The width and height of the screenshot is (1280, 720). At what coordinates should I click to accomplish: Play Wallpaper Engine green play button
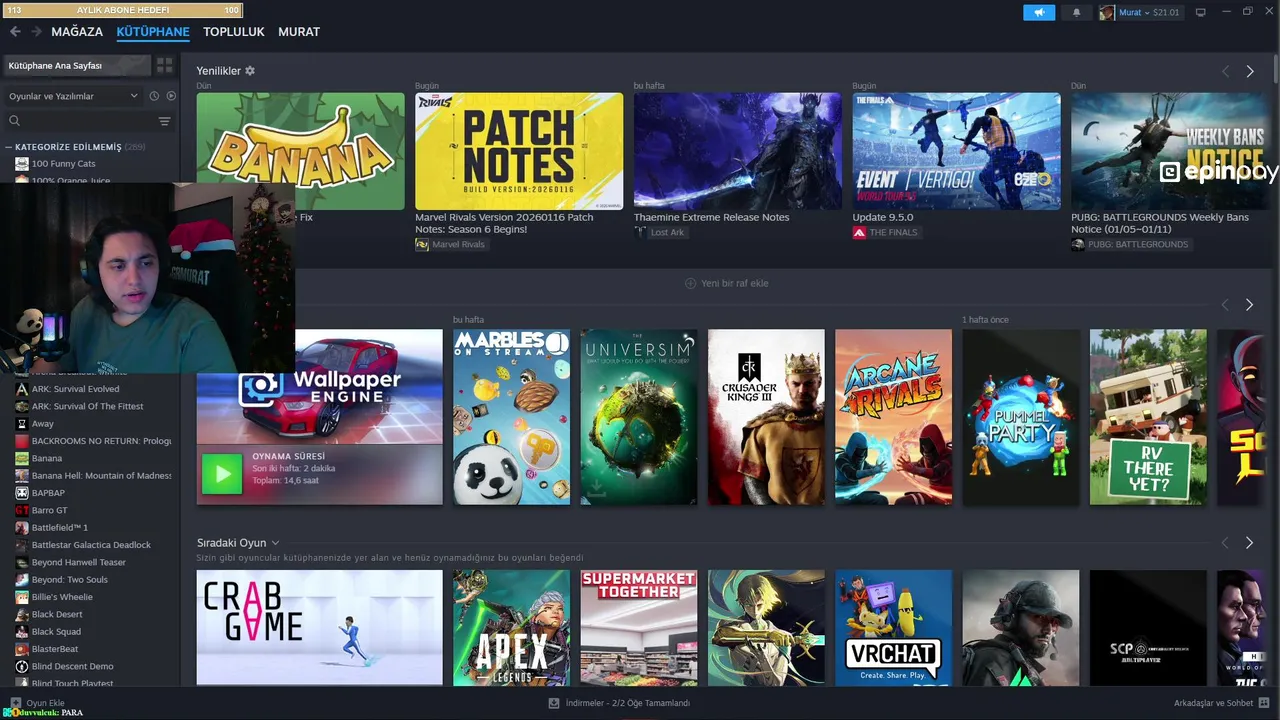(x=222, y=474)
